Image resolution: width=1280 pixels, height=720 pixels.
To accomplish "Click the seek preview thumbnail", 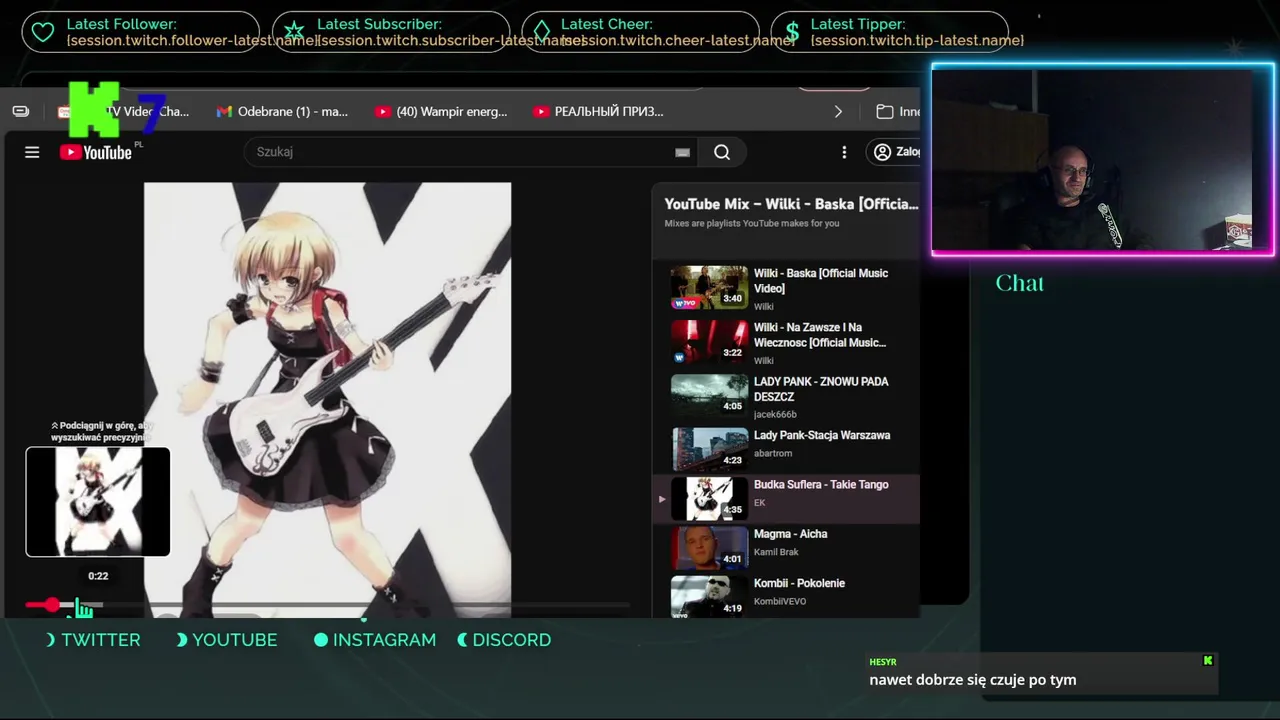I will pyautogui.click(x=98, y=501).
